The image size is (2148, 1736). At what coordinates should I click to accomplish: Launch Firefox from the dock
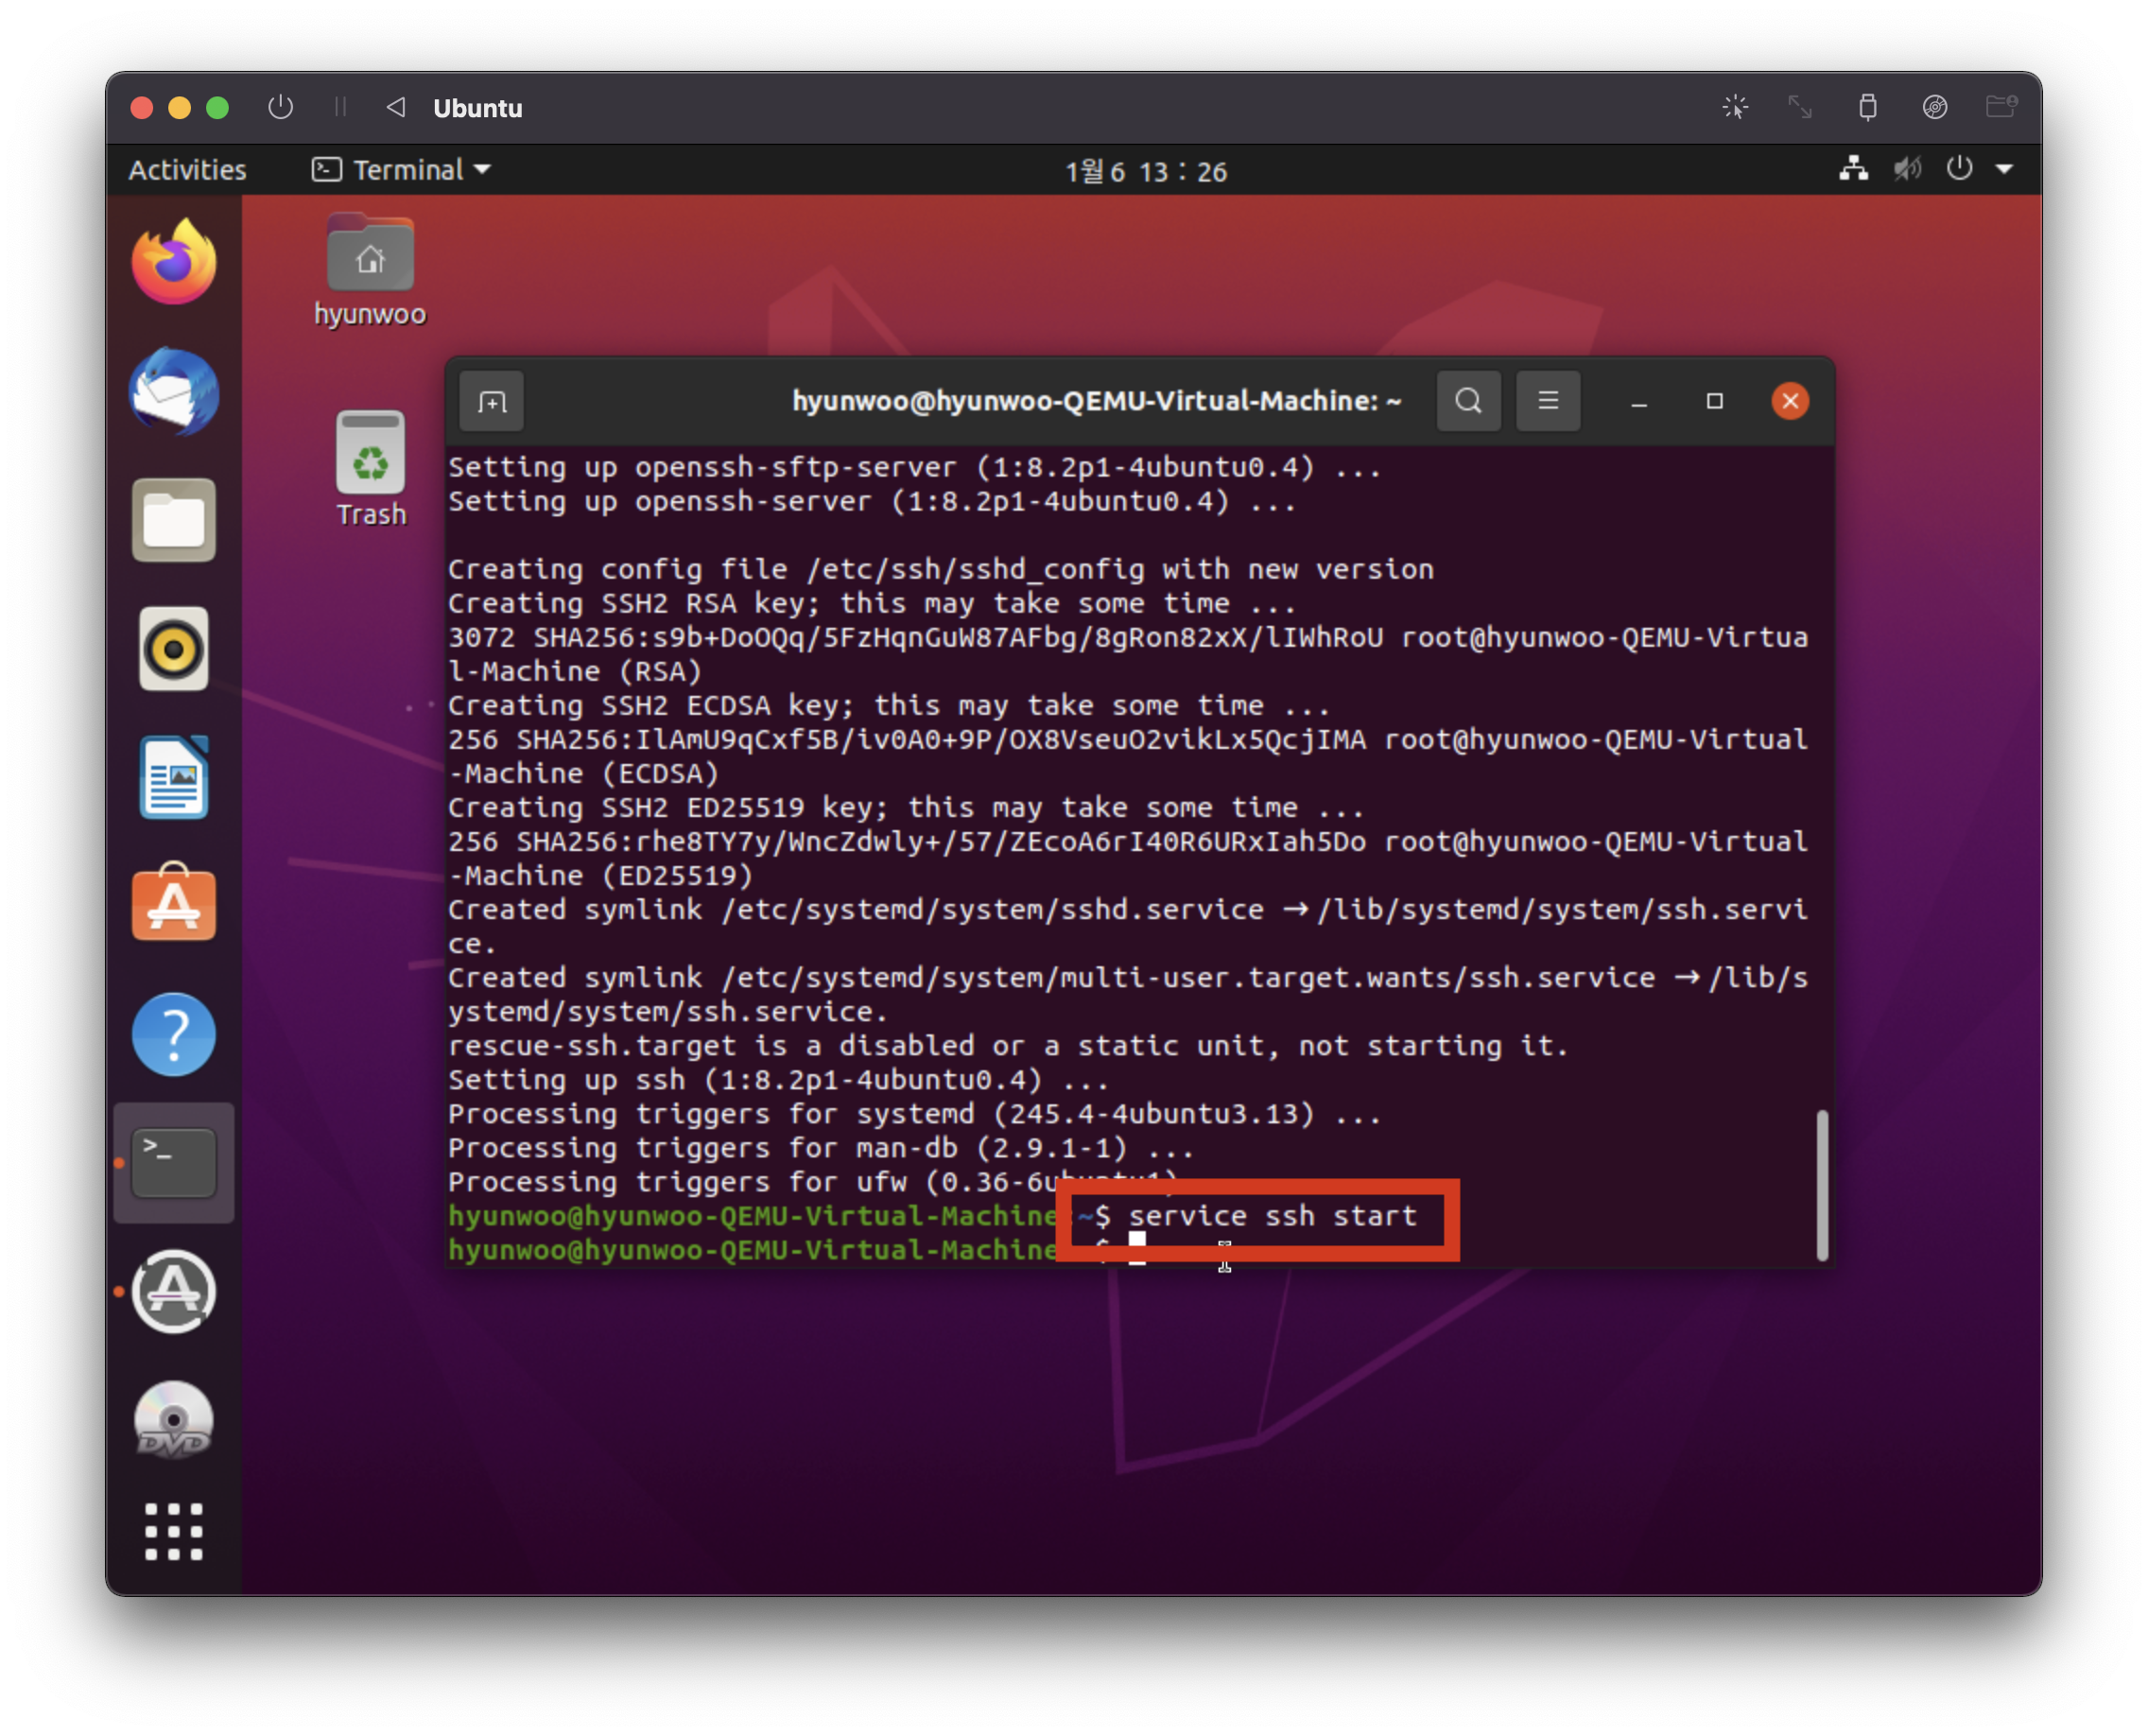click(174, 263)
